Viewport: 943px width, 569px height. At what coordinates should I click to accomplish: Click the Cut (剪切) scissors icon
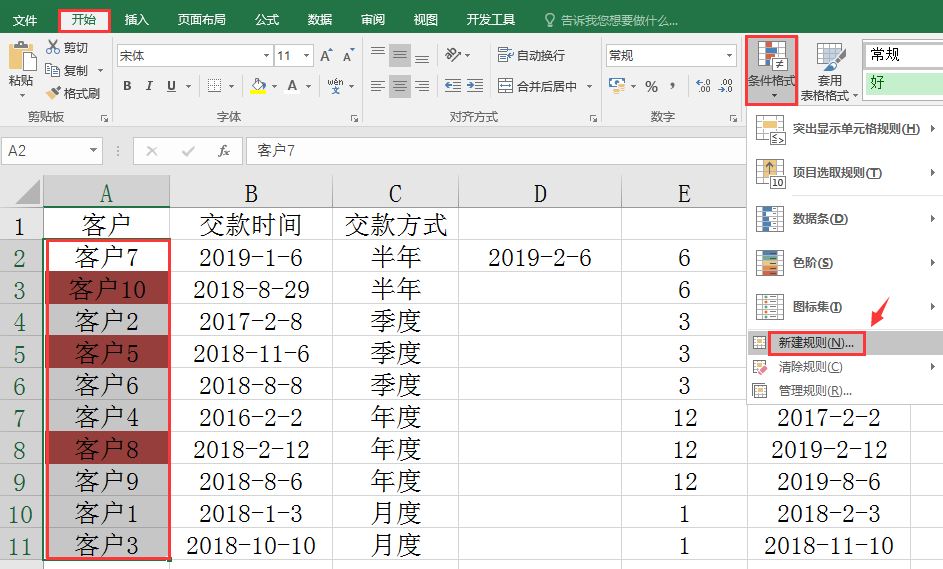click(x=53, y=47)
